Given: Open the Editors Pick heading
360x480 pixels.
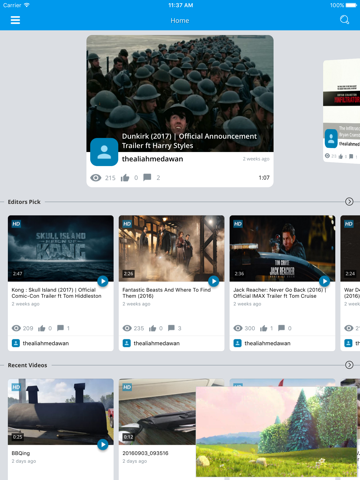Looking at the screenshot, I should point(24,202).
